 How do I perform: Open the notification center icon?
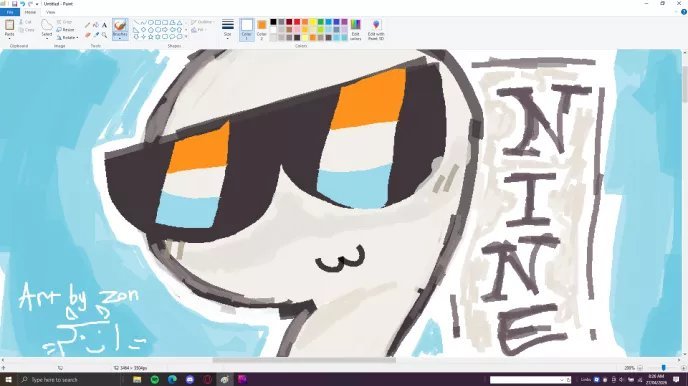coord(676,379)
